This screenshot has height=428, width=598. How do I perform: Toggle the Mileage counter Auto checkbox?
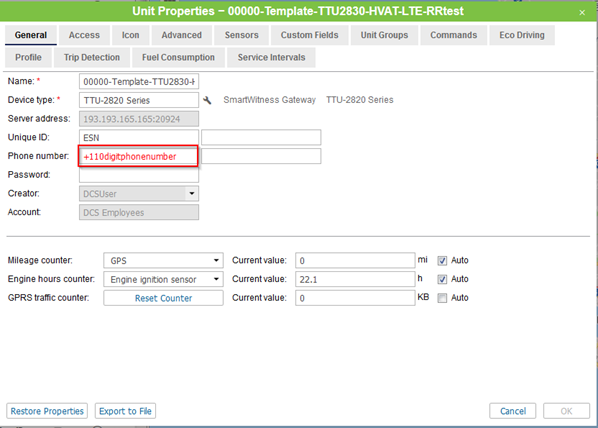coord(442,261)
